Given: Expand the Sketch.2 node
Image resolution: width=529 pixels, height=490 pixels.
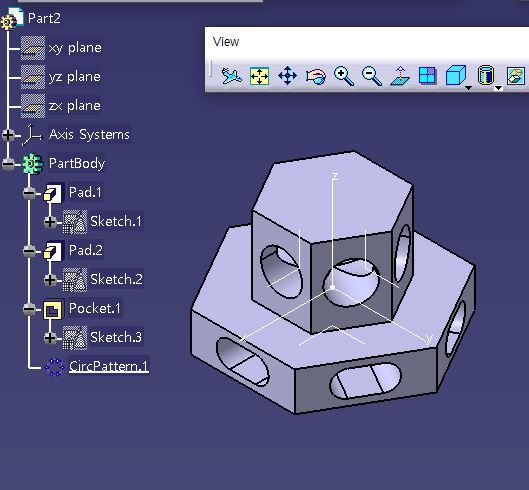Looking at the screenshot, I should tap(50, 280).
